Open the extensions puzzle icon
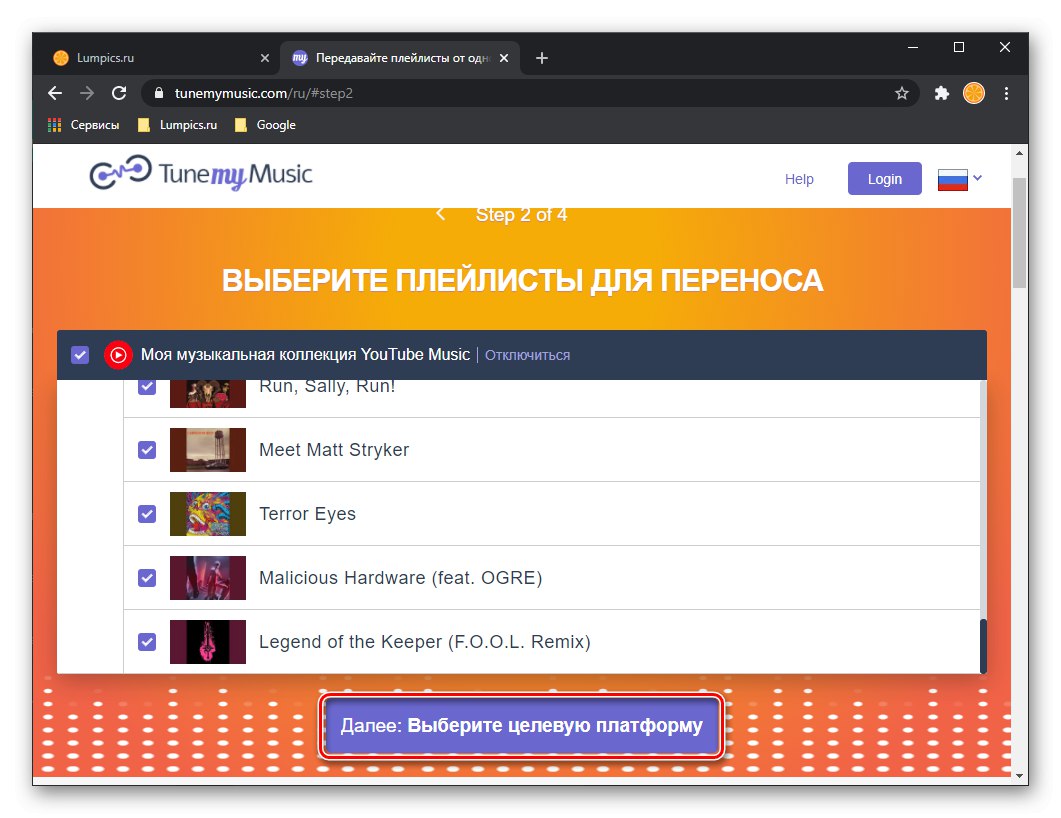This screenshot has width=1061, height=818. (x=941, y=93)
